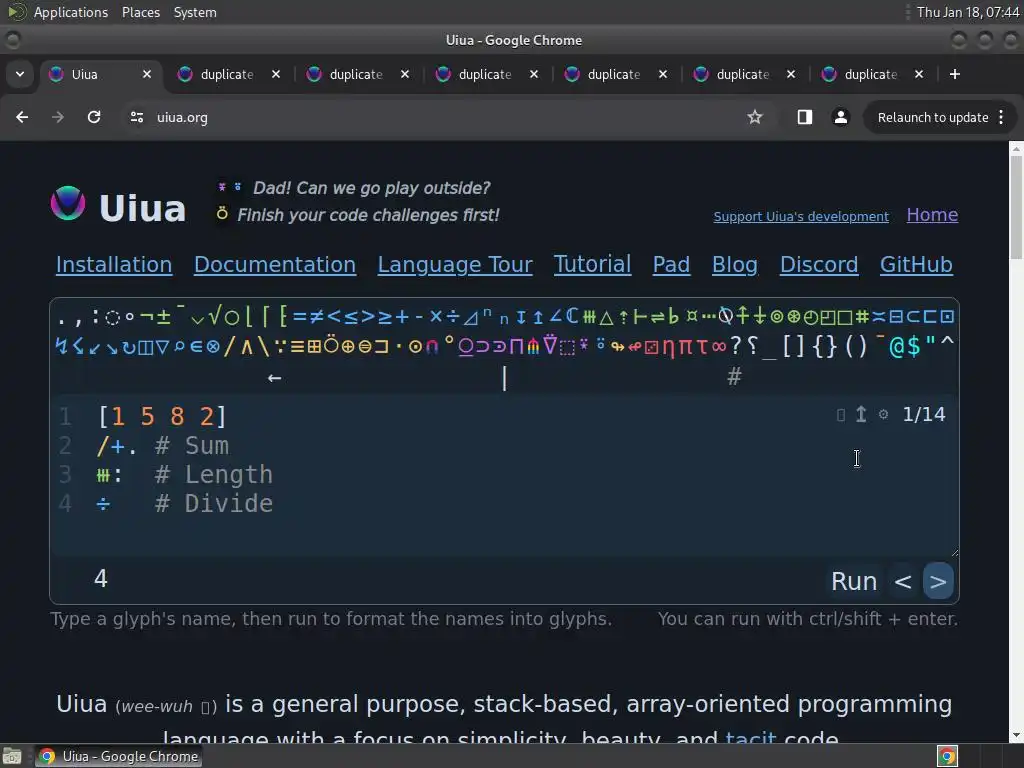
Task: Insert the less-or-equal (≤) glyph
Action: point(351,317)
